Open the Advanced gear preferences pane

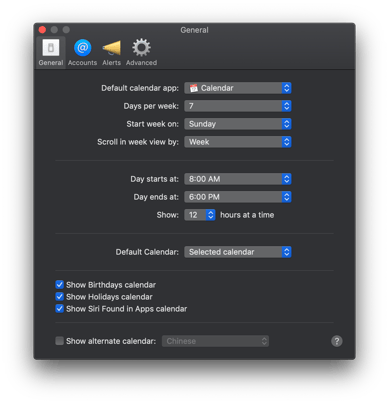141,52
